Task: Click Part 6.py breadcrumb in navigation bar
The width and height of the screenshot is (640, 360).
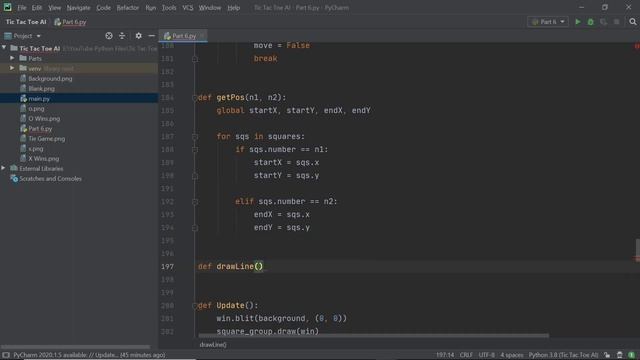Action: tap(70, 22)
